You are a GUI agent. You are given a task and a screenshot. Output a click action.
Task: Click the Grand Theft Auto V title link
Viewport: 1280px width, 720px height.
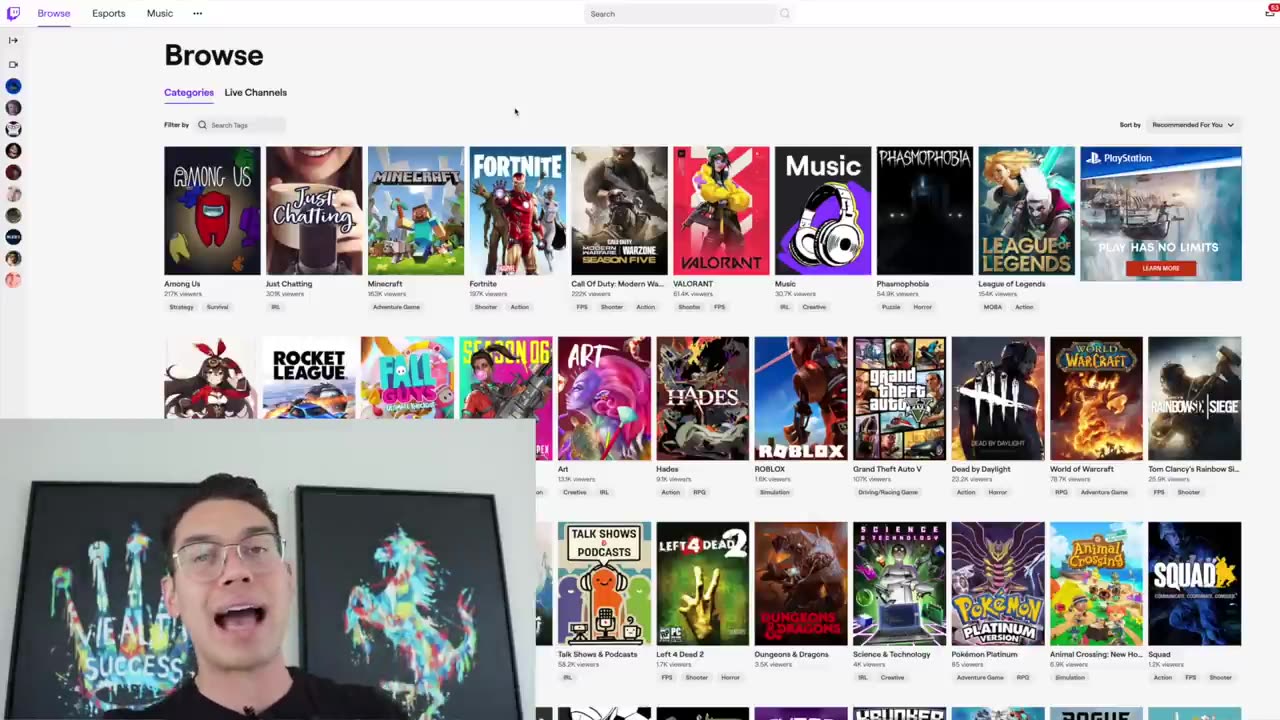pyautogui.click(x=887, y=469)
